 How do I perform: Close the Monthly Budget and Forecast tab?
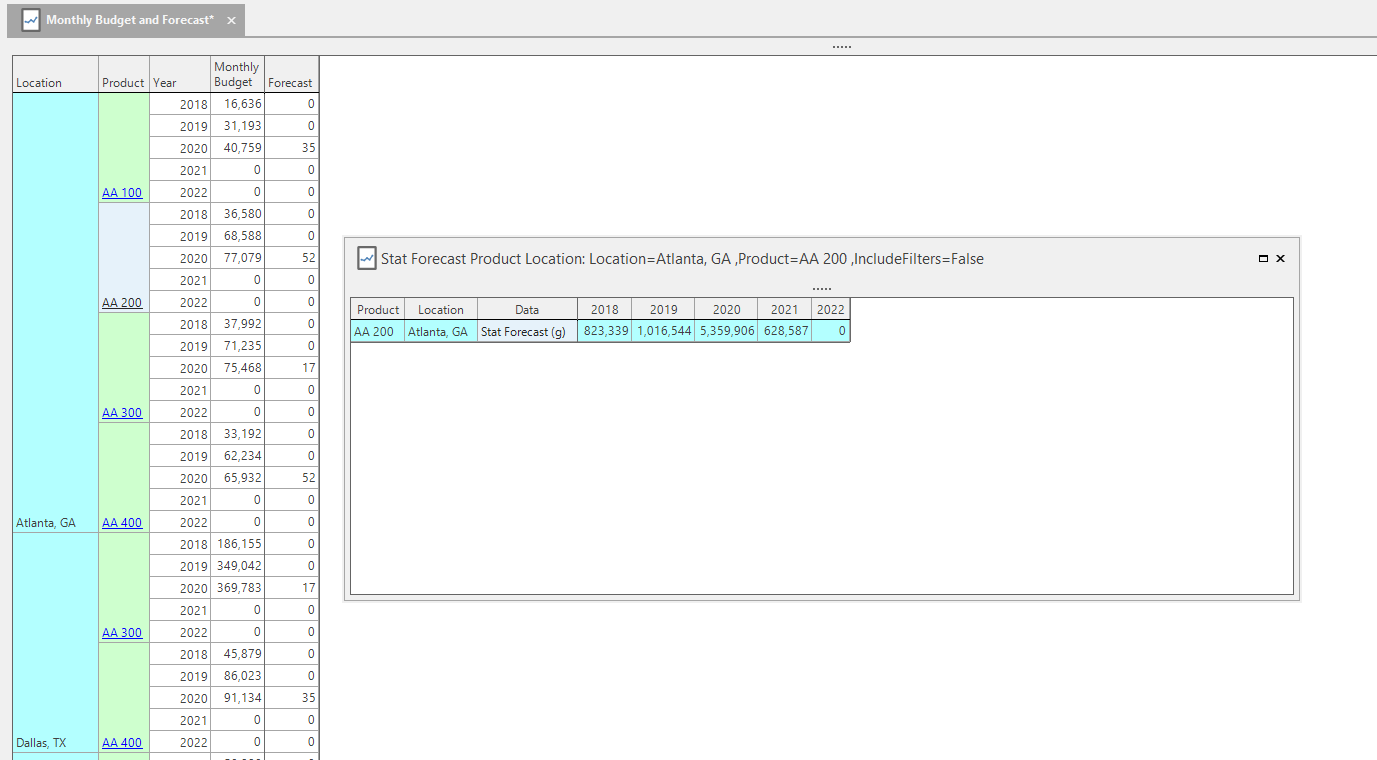(x=232, y=21)
